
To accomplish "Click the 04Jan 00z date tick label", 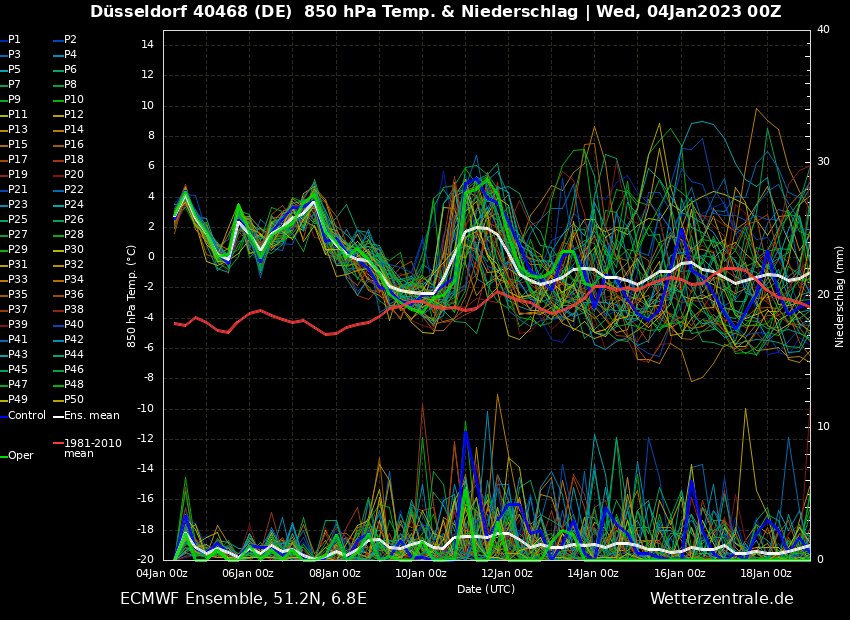I will (162, 574).
